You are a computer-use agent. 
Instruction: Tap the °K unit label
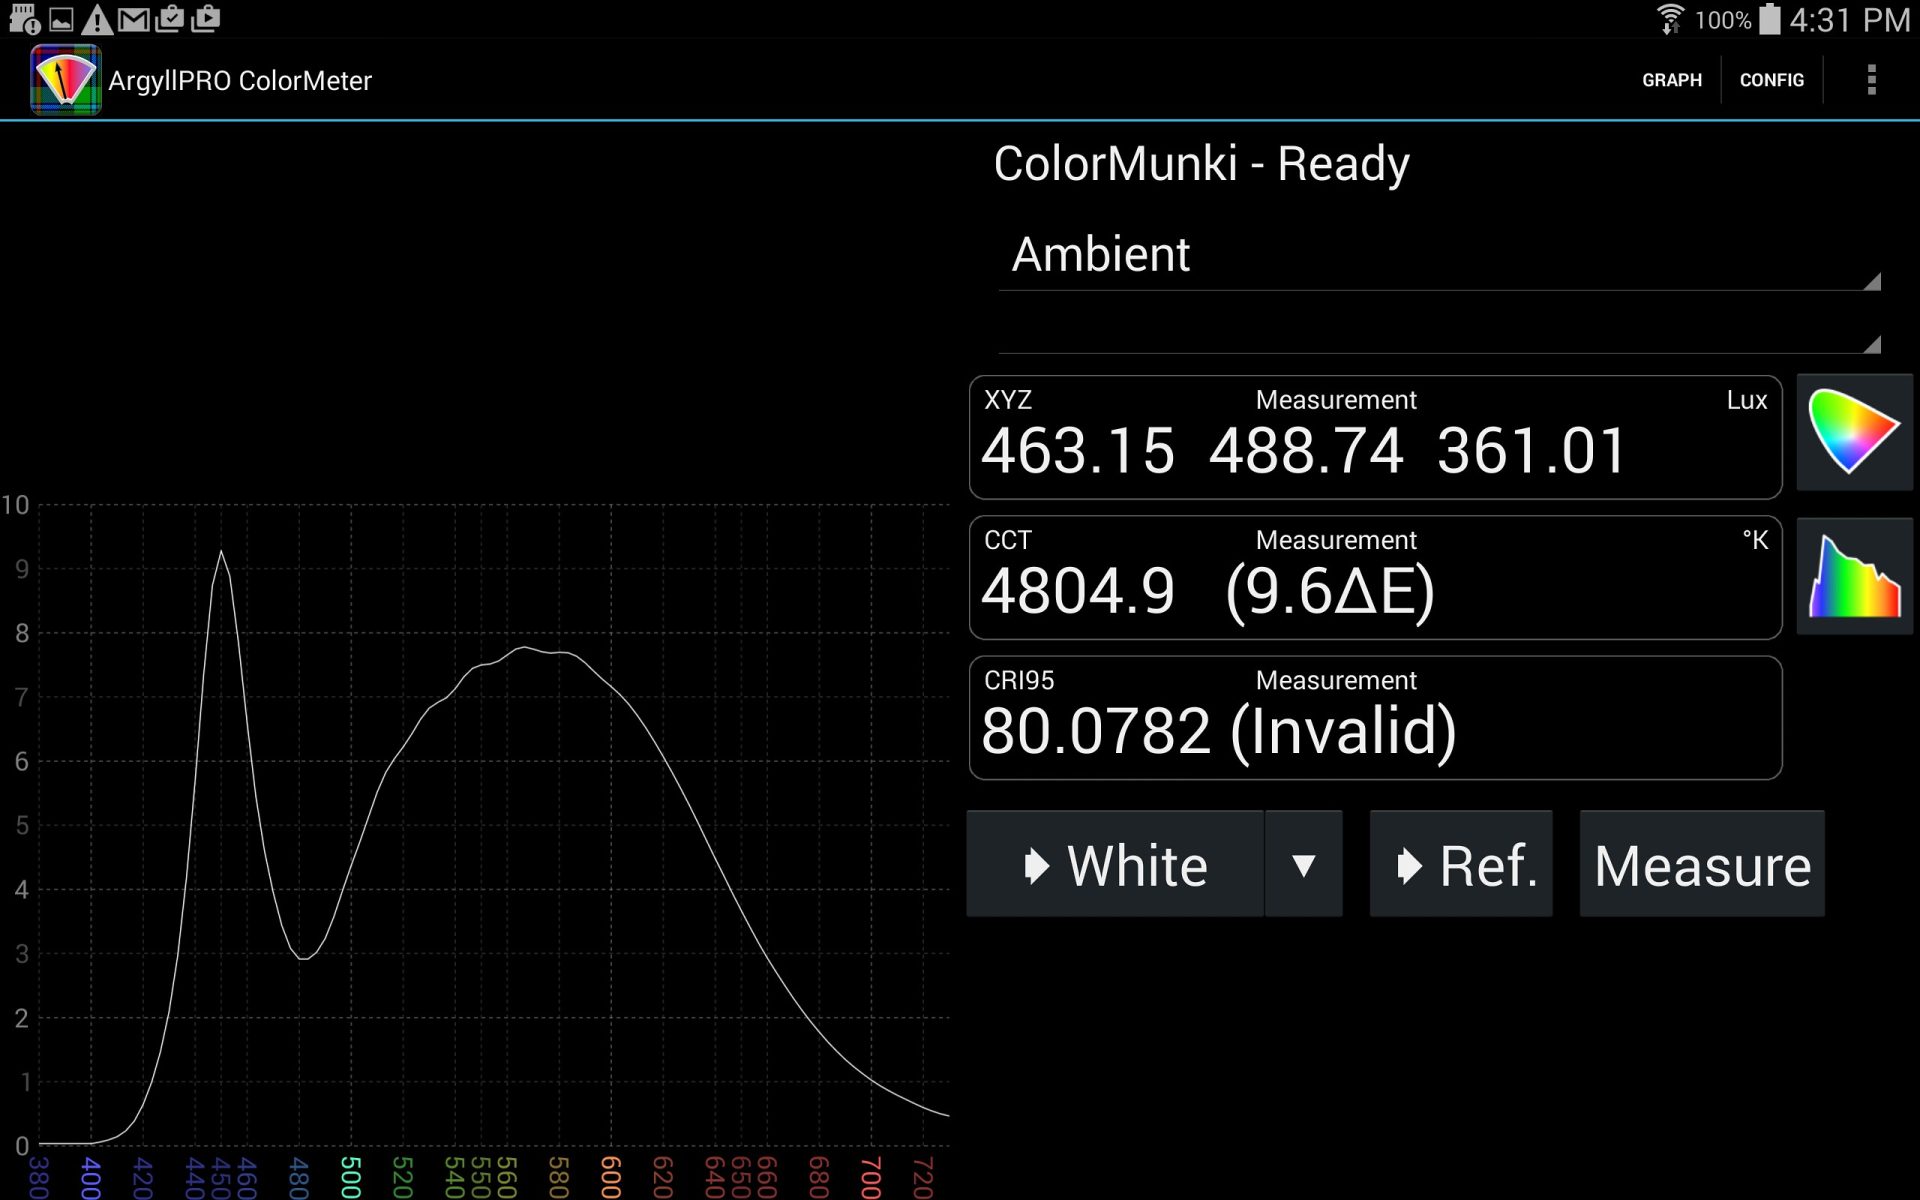pos(1755,540)
